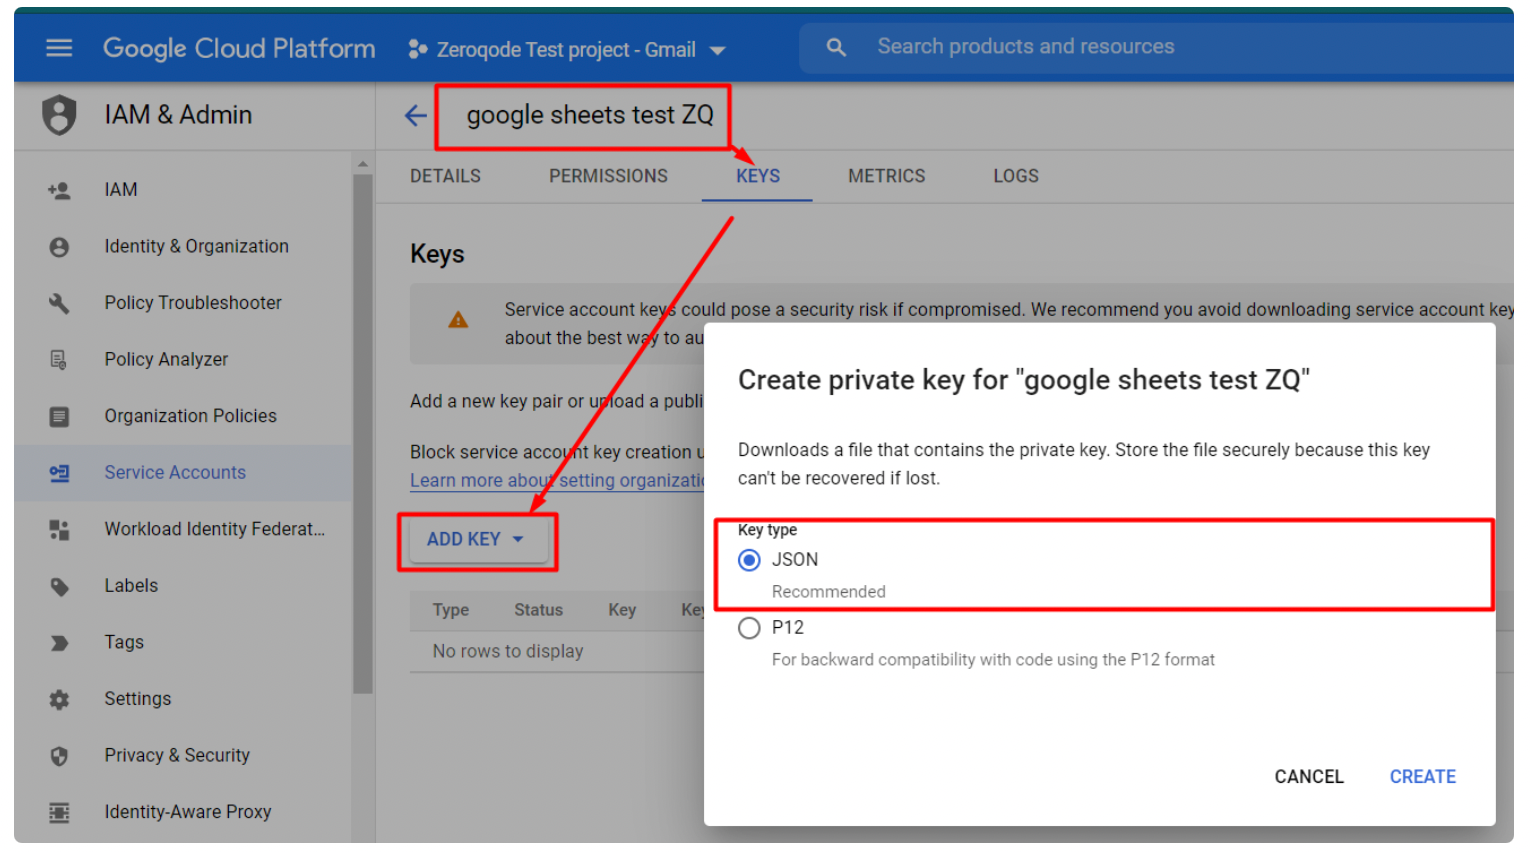Click the Privacy & Security shield icon
This screenshot has height=852, width=1530.
59,756
